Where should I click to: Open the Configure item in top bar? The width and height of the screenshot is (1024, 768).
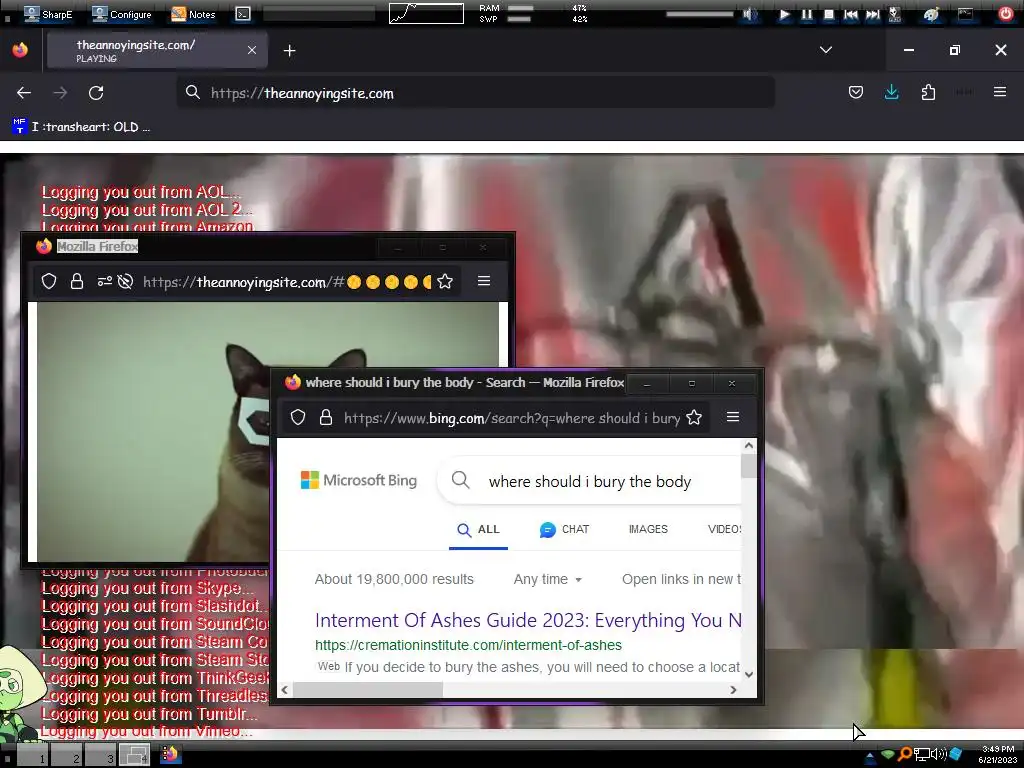[122, 14]
